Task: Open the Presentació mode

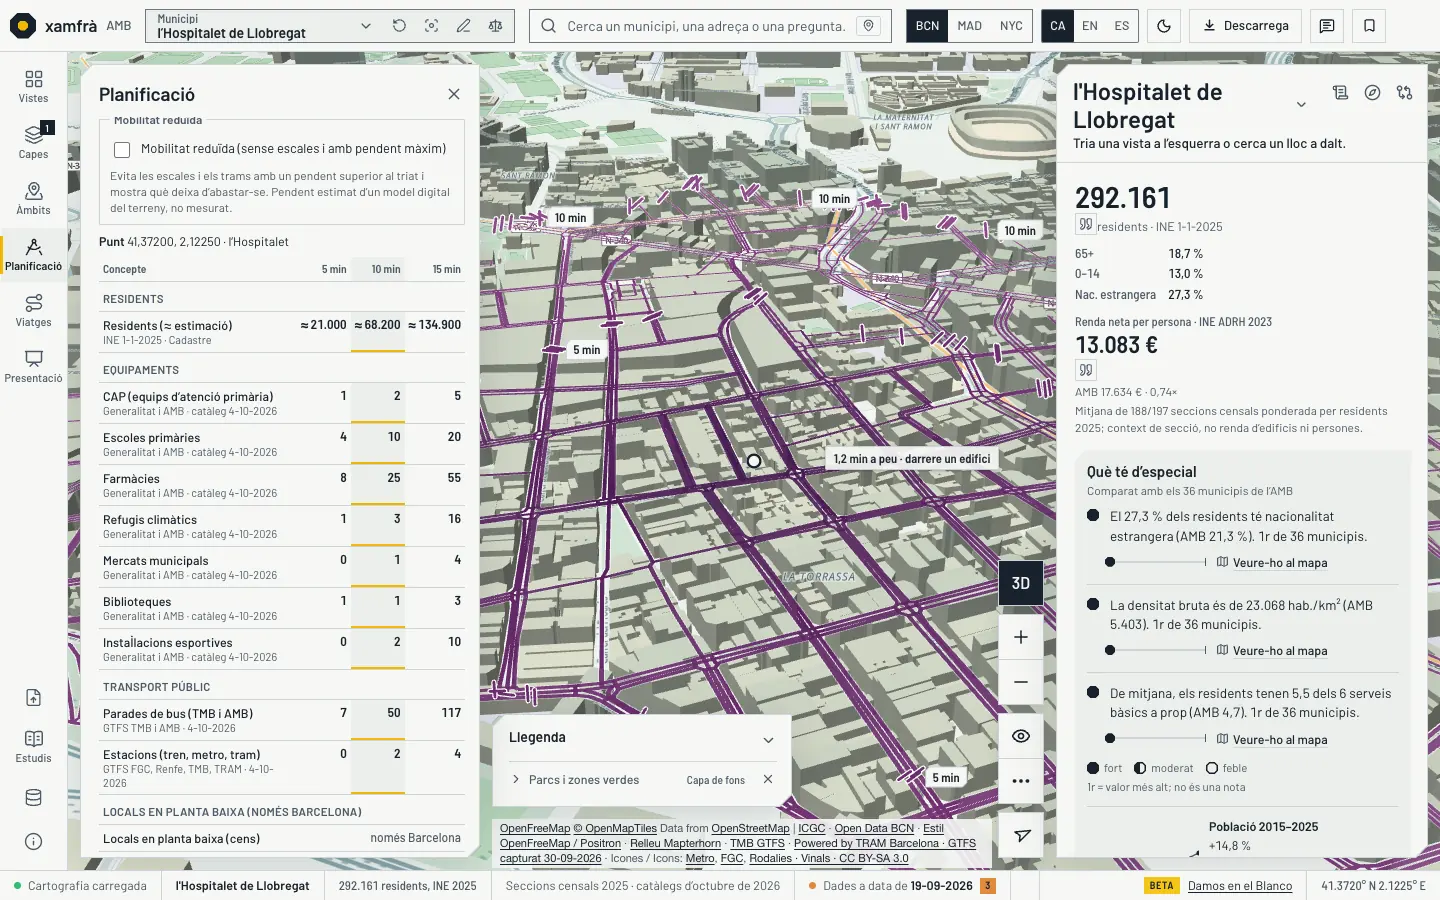Action: (33, 366)
